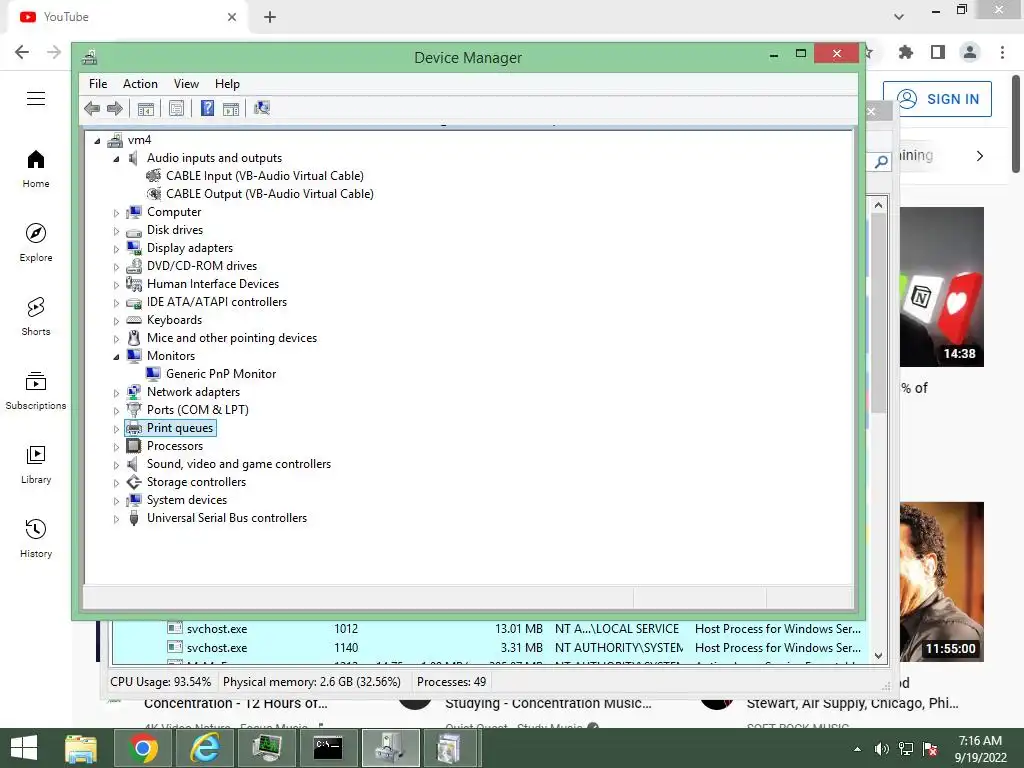Viewport: 1024px width, 768px height.
Task: Expand Universal Serial Bus controllers category
Action: (116, 519)
